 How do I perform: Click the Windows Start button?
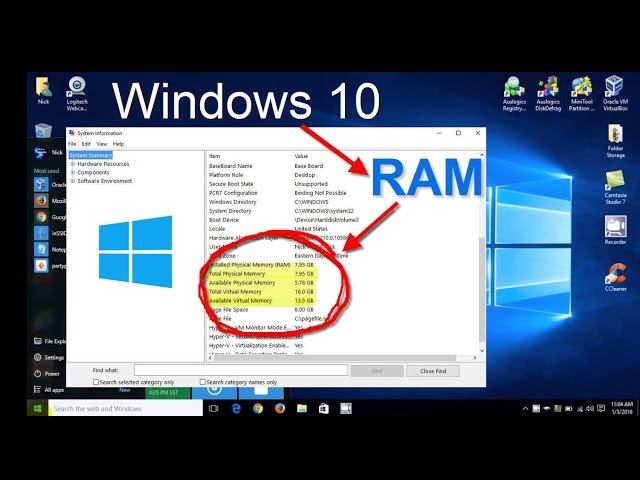(x=38, y=408)
